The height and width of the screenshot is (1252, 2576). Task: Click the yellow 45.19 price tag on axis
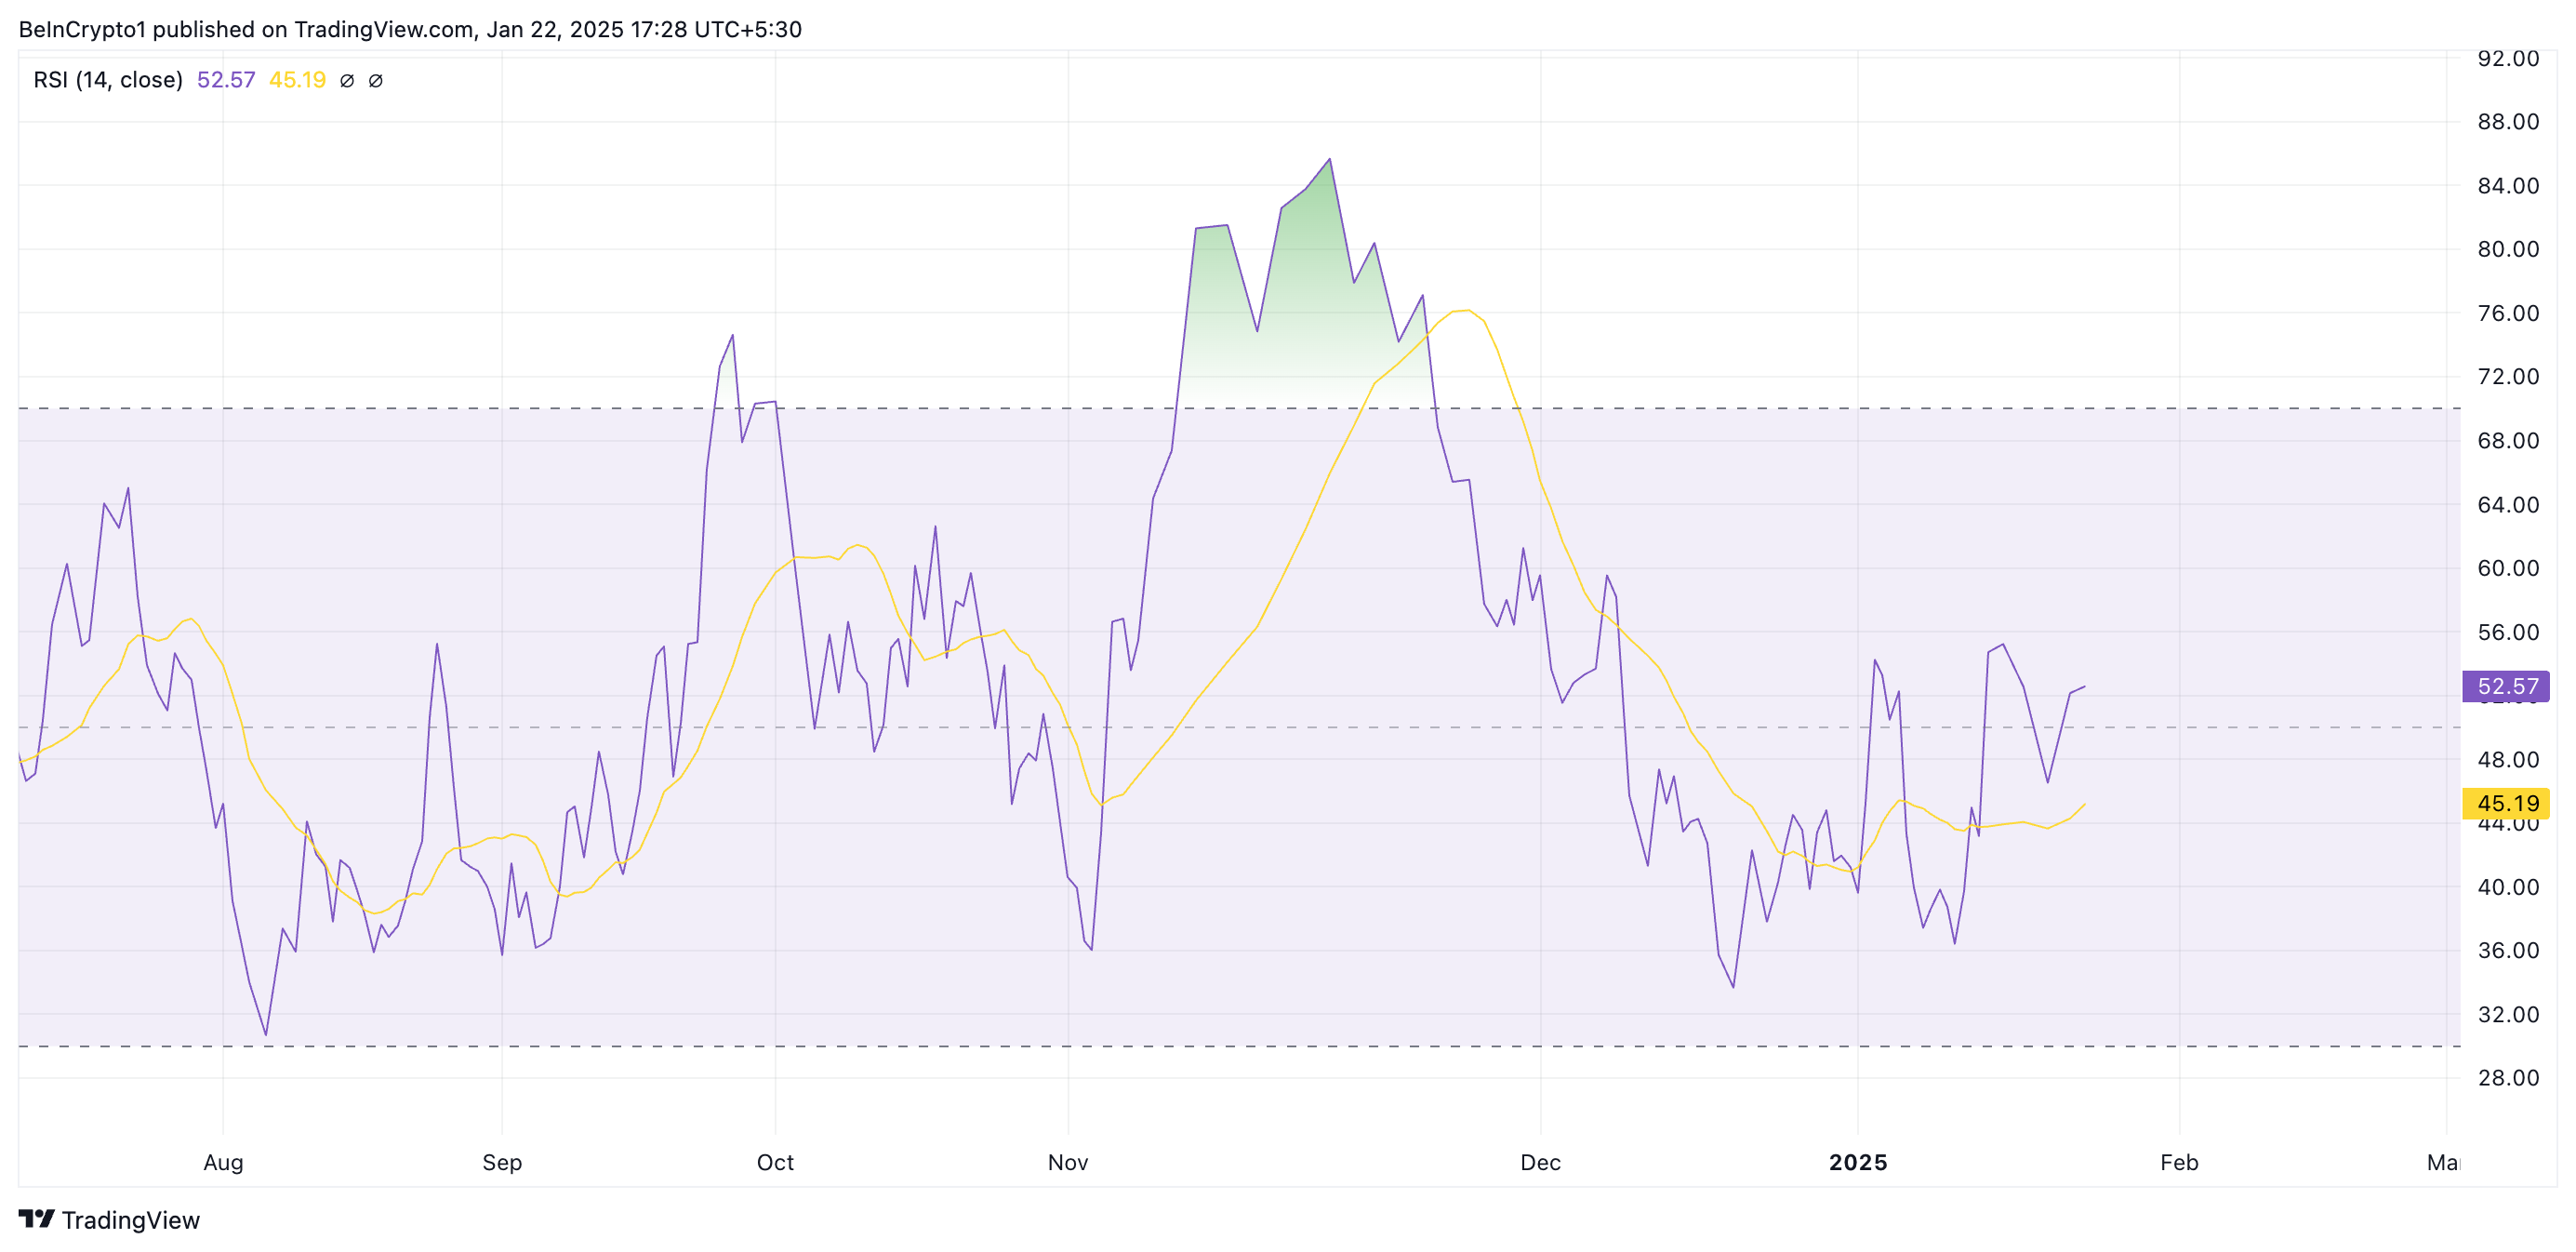[x=2506, y=803]
